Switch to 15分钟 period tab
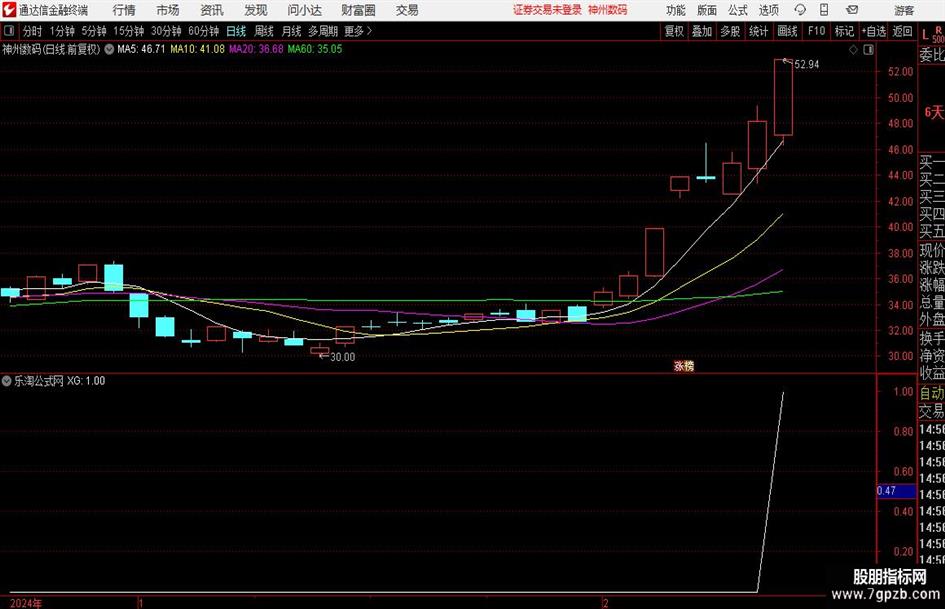The image size is (945, 609). [129, 31]
